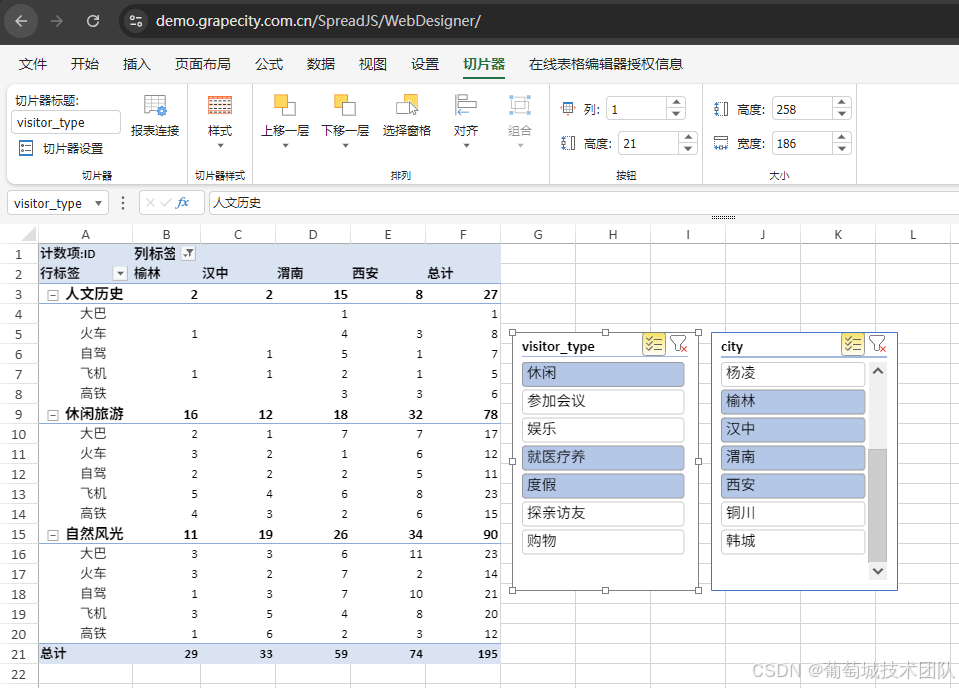This screenshot has width=959, height=688.
Task: Open the 文件 menu
Action: (33, 64)
